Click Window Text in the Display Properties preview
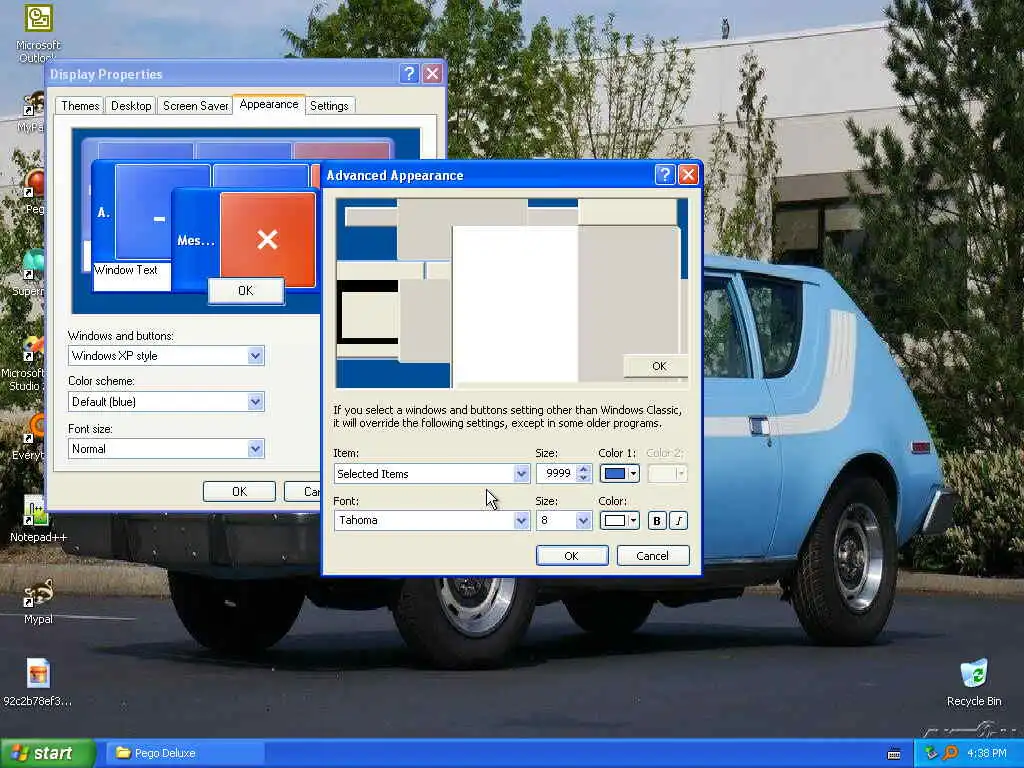This screenshot has height=768, width=1024. 125,270
